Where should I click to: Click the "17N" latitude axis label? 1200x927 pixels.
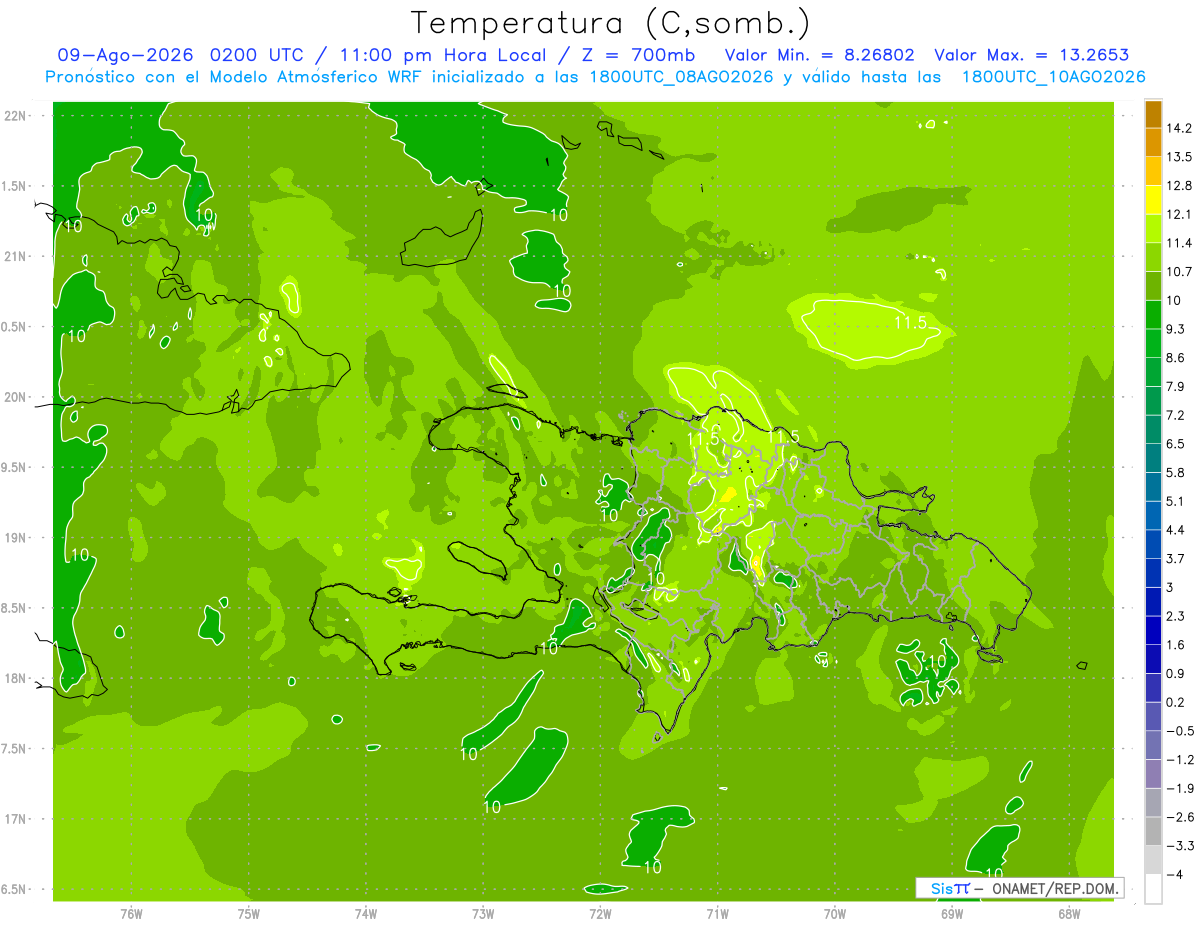pyautogui.click(x=17, y=819)
